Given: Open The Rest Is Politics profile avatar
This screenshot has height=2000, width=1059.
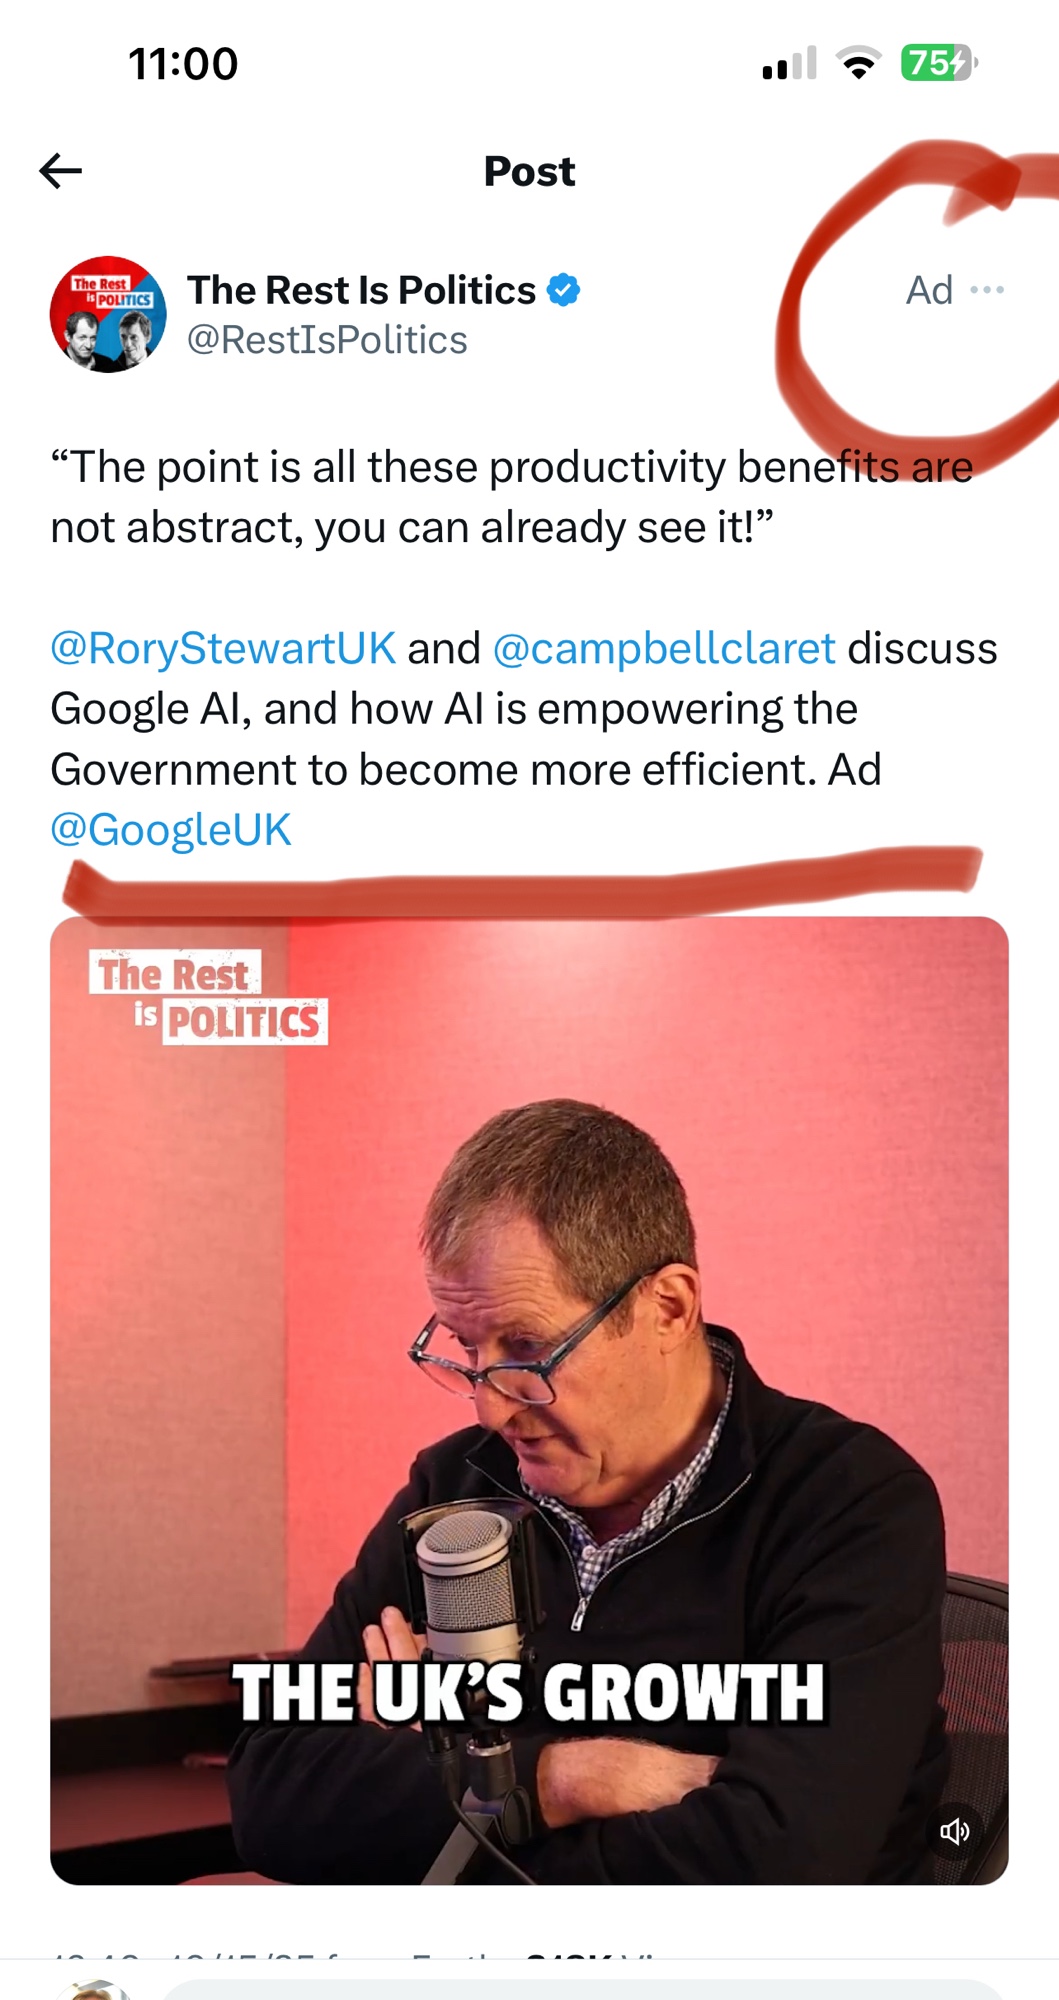Looking at the screenshot, I should point(108,314).
